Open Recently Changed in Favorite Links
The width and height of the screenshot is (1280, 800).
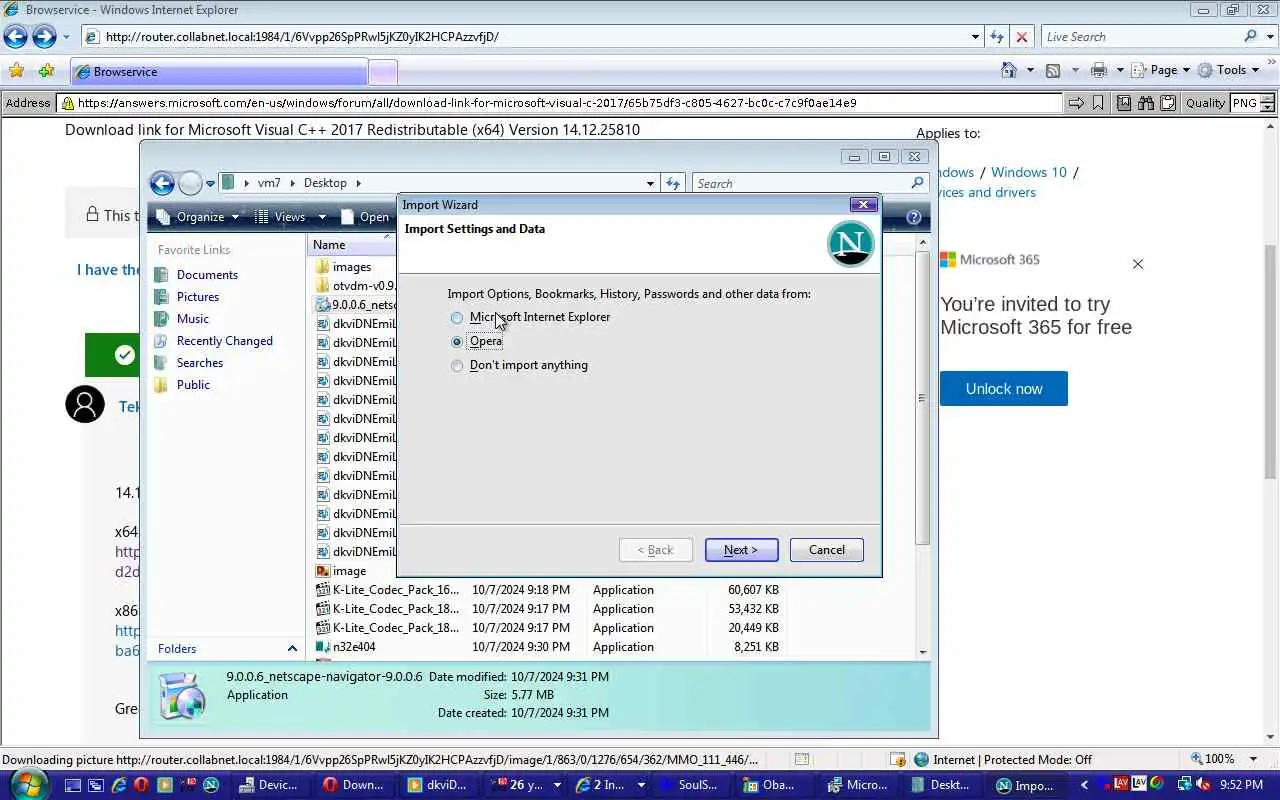(224, 341)
